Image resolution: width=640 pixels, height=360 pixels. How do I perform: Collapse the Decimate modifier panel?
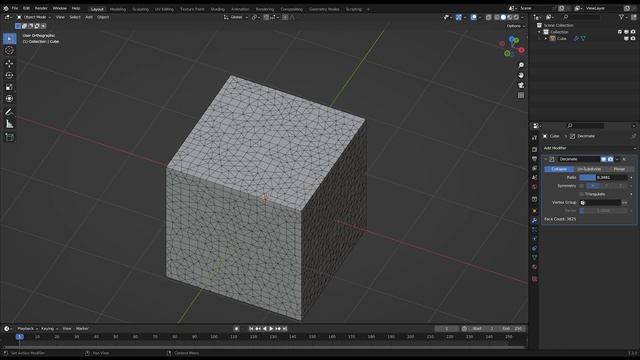(x=546, y=159)
